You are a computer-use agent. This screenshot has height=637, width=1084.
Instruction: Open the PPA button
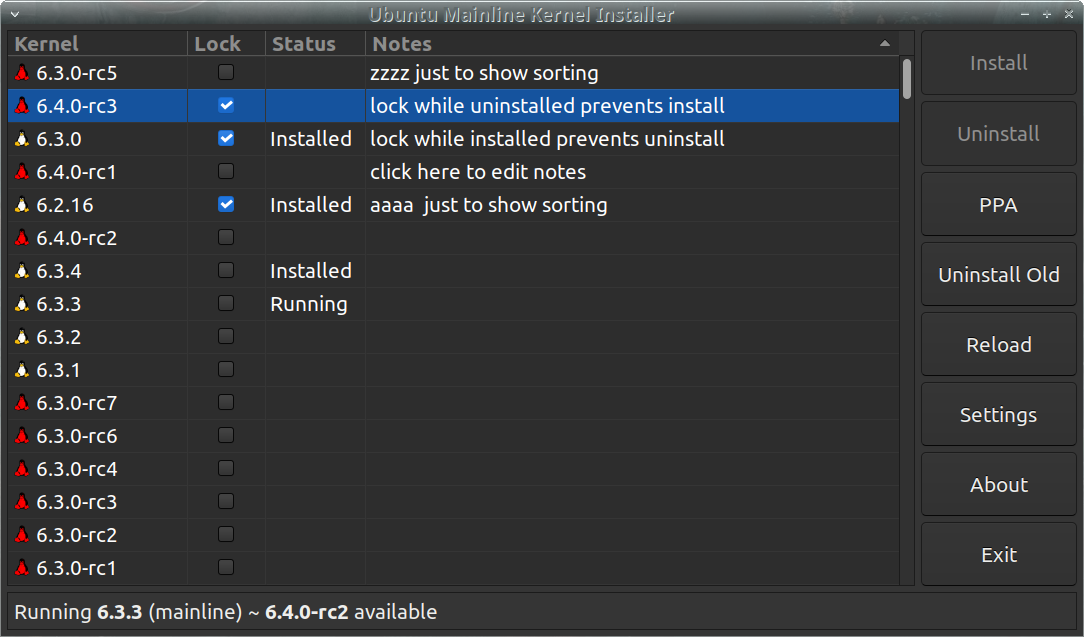(x=998, y=205)
